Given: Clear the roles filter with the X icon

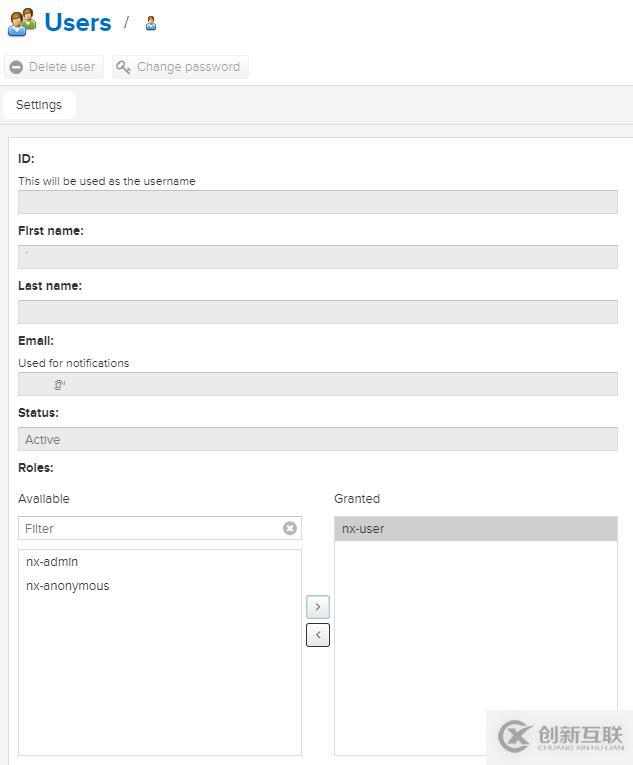Looking at the screenshot, I should click(x=290, y=528).
